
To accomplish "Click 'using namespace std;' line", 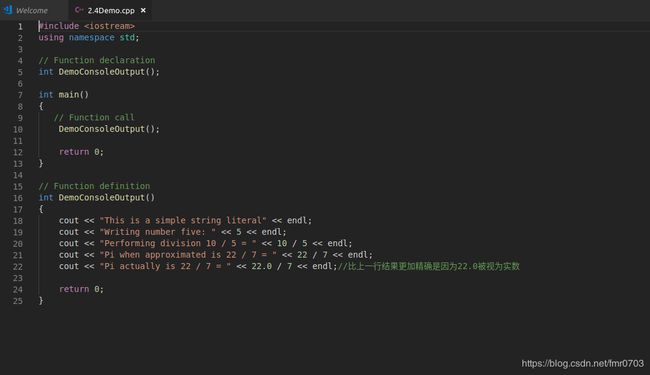I will pyautogui.click(x=89, y=38).
